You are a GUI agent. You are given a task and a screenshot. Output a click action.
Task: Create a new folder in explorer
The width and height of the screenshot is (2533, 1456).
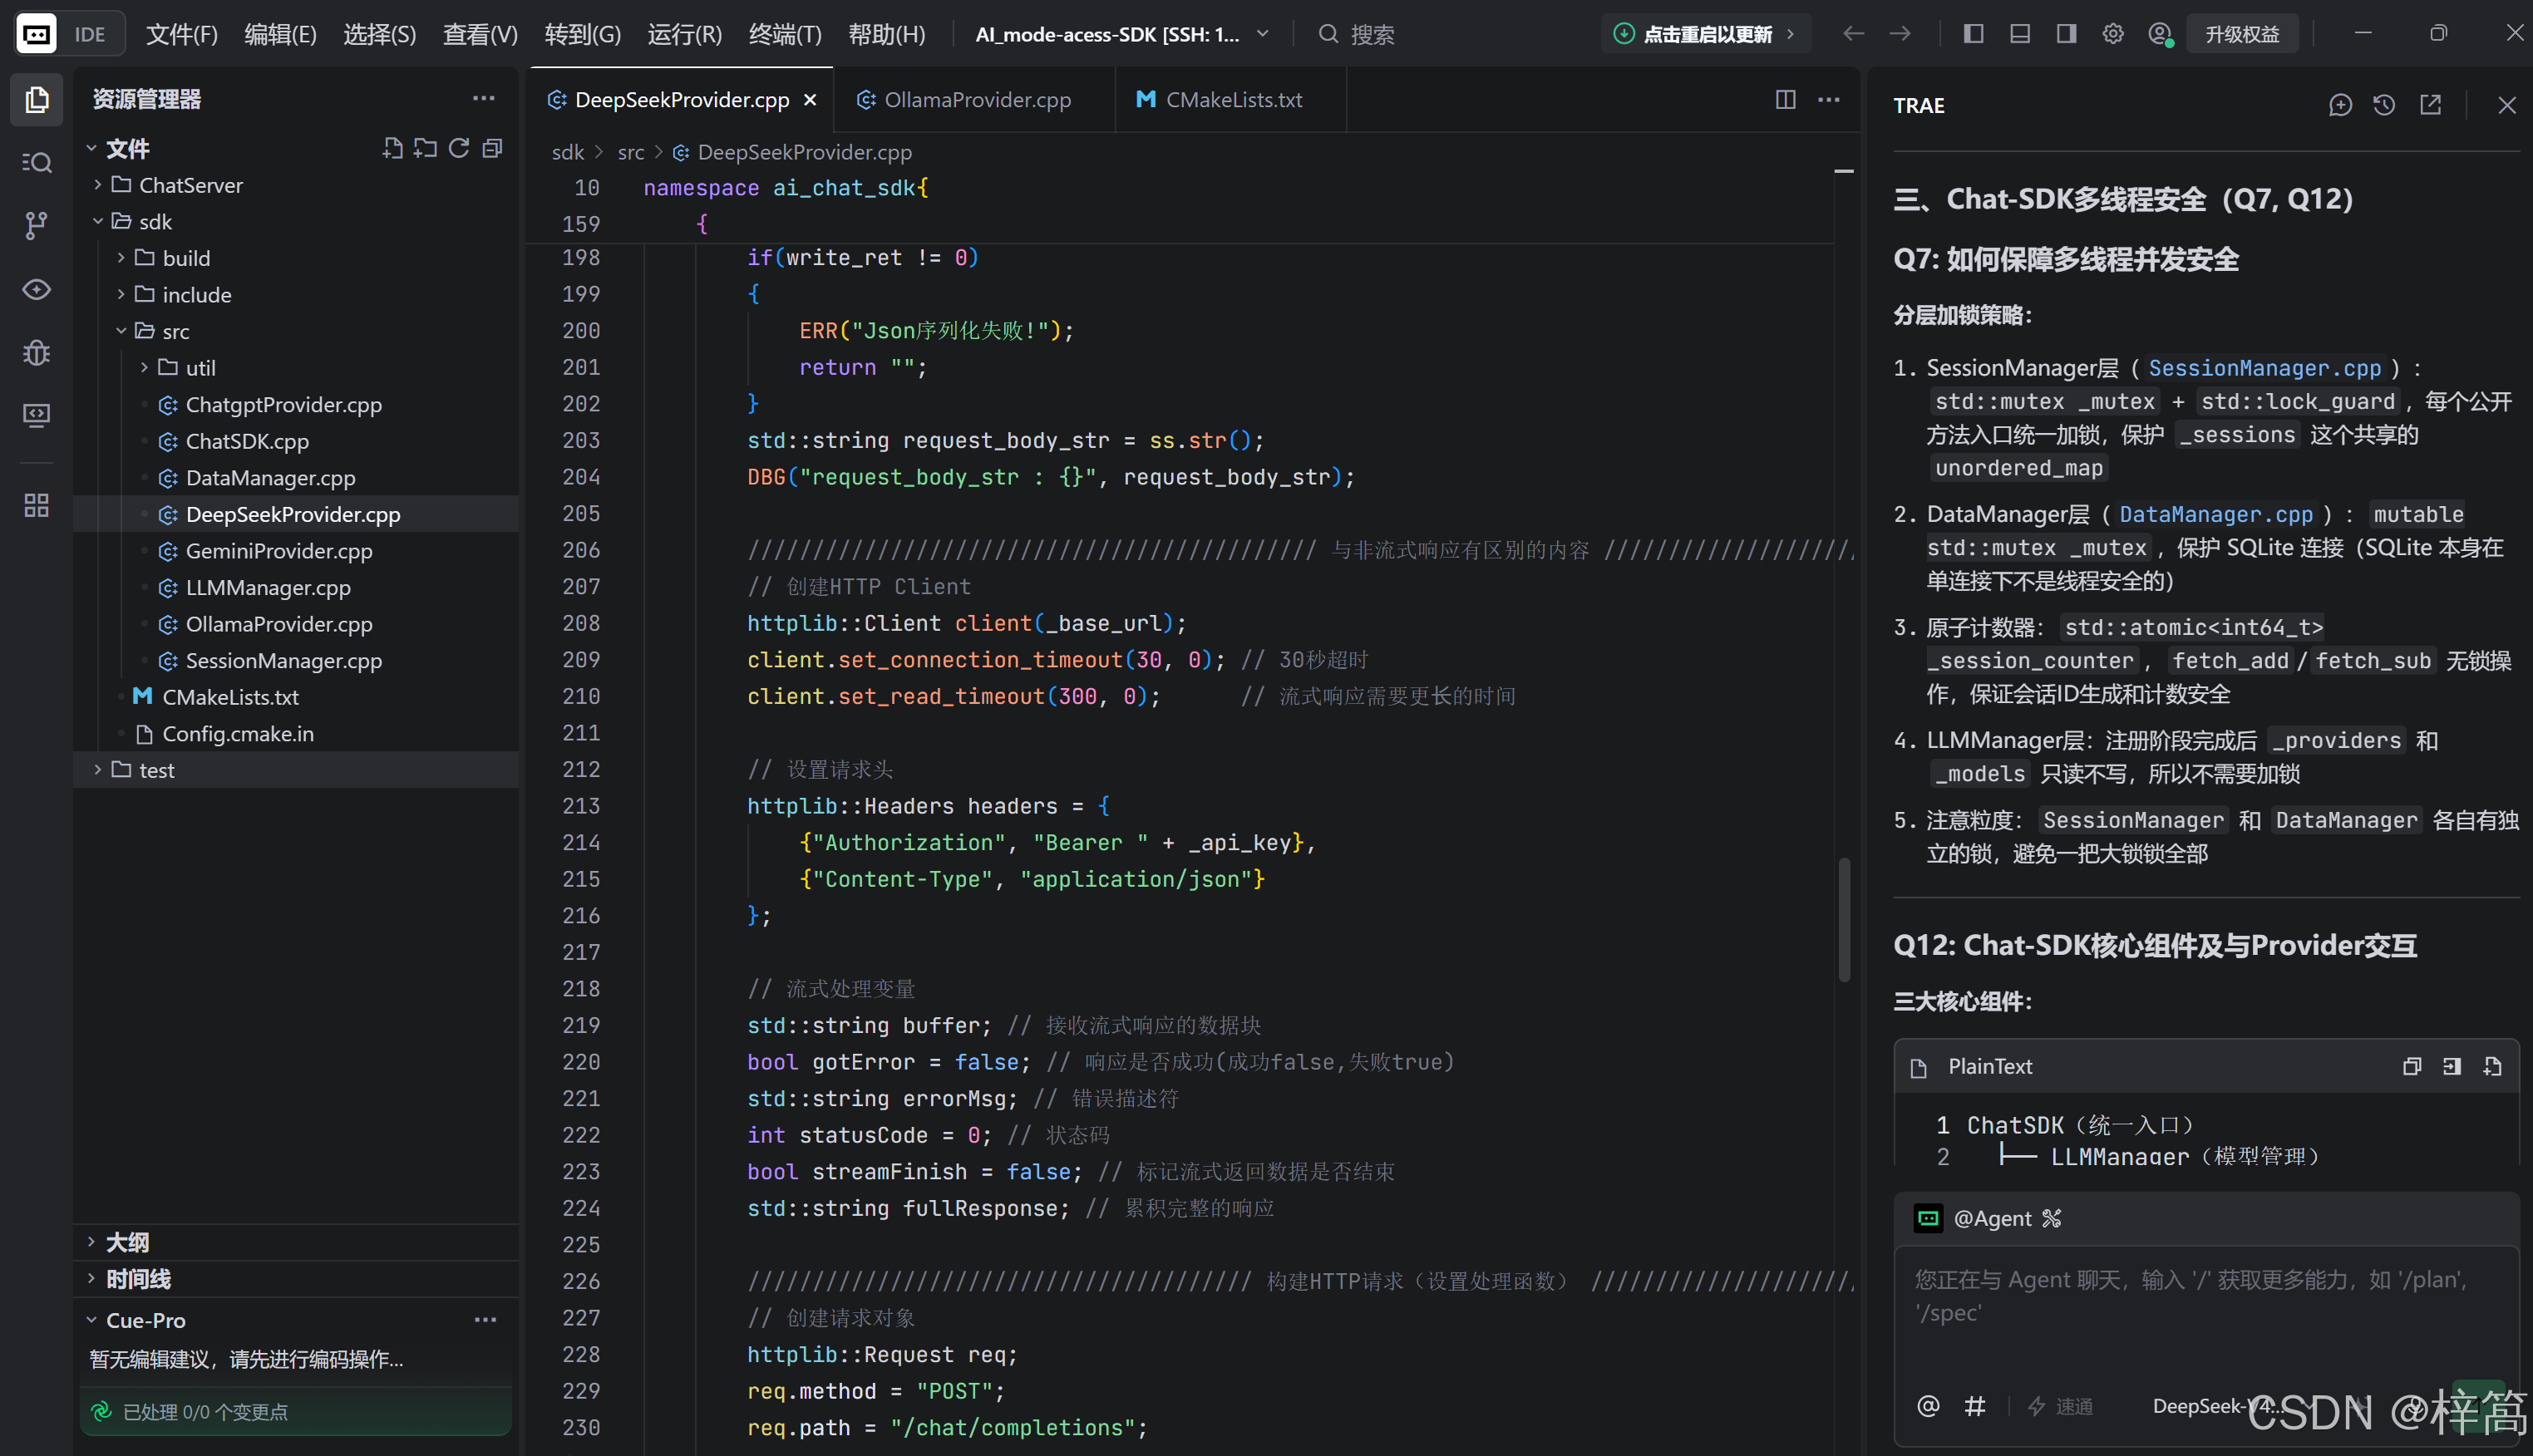coord(425,149)
